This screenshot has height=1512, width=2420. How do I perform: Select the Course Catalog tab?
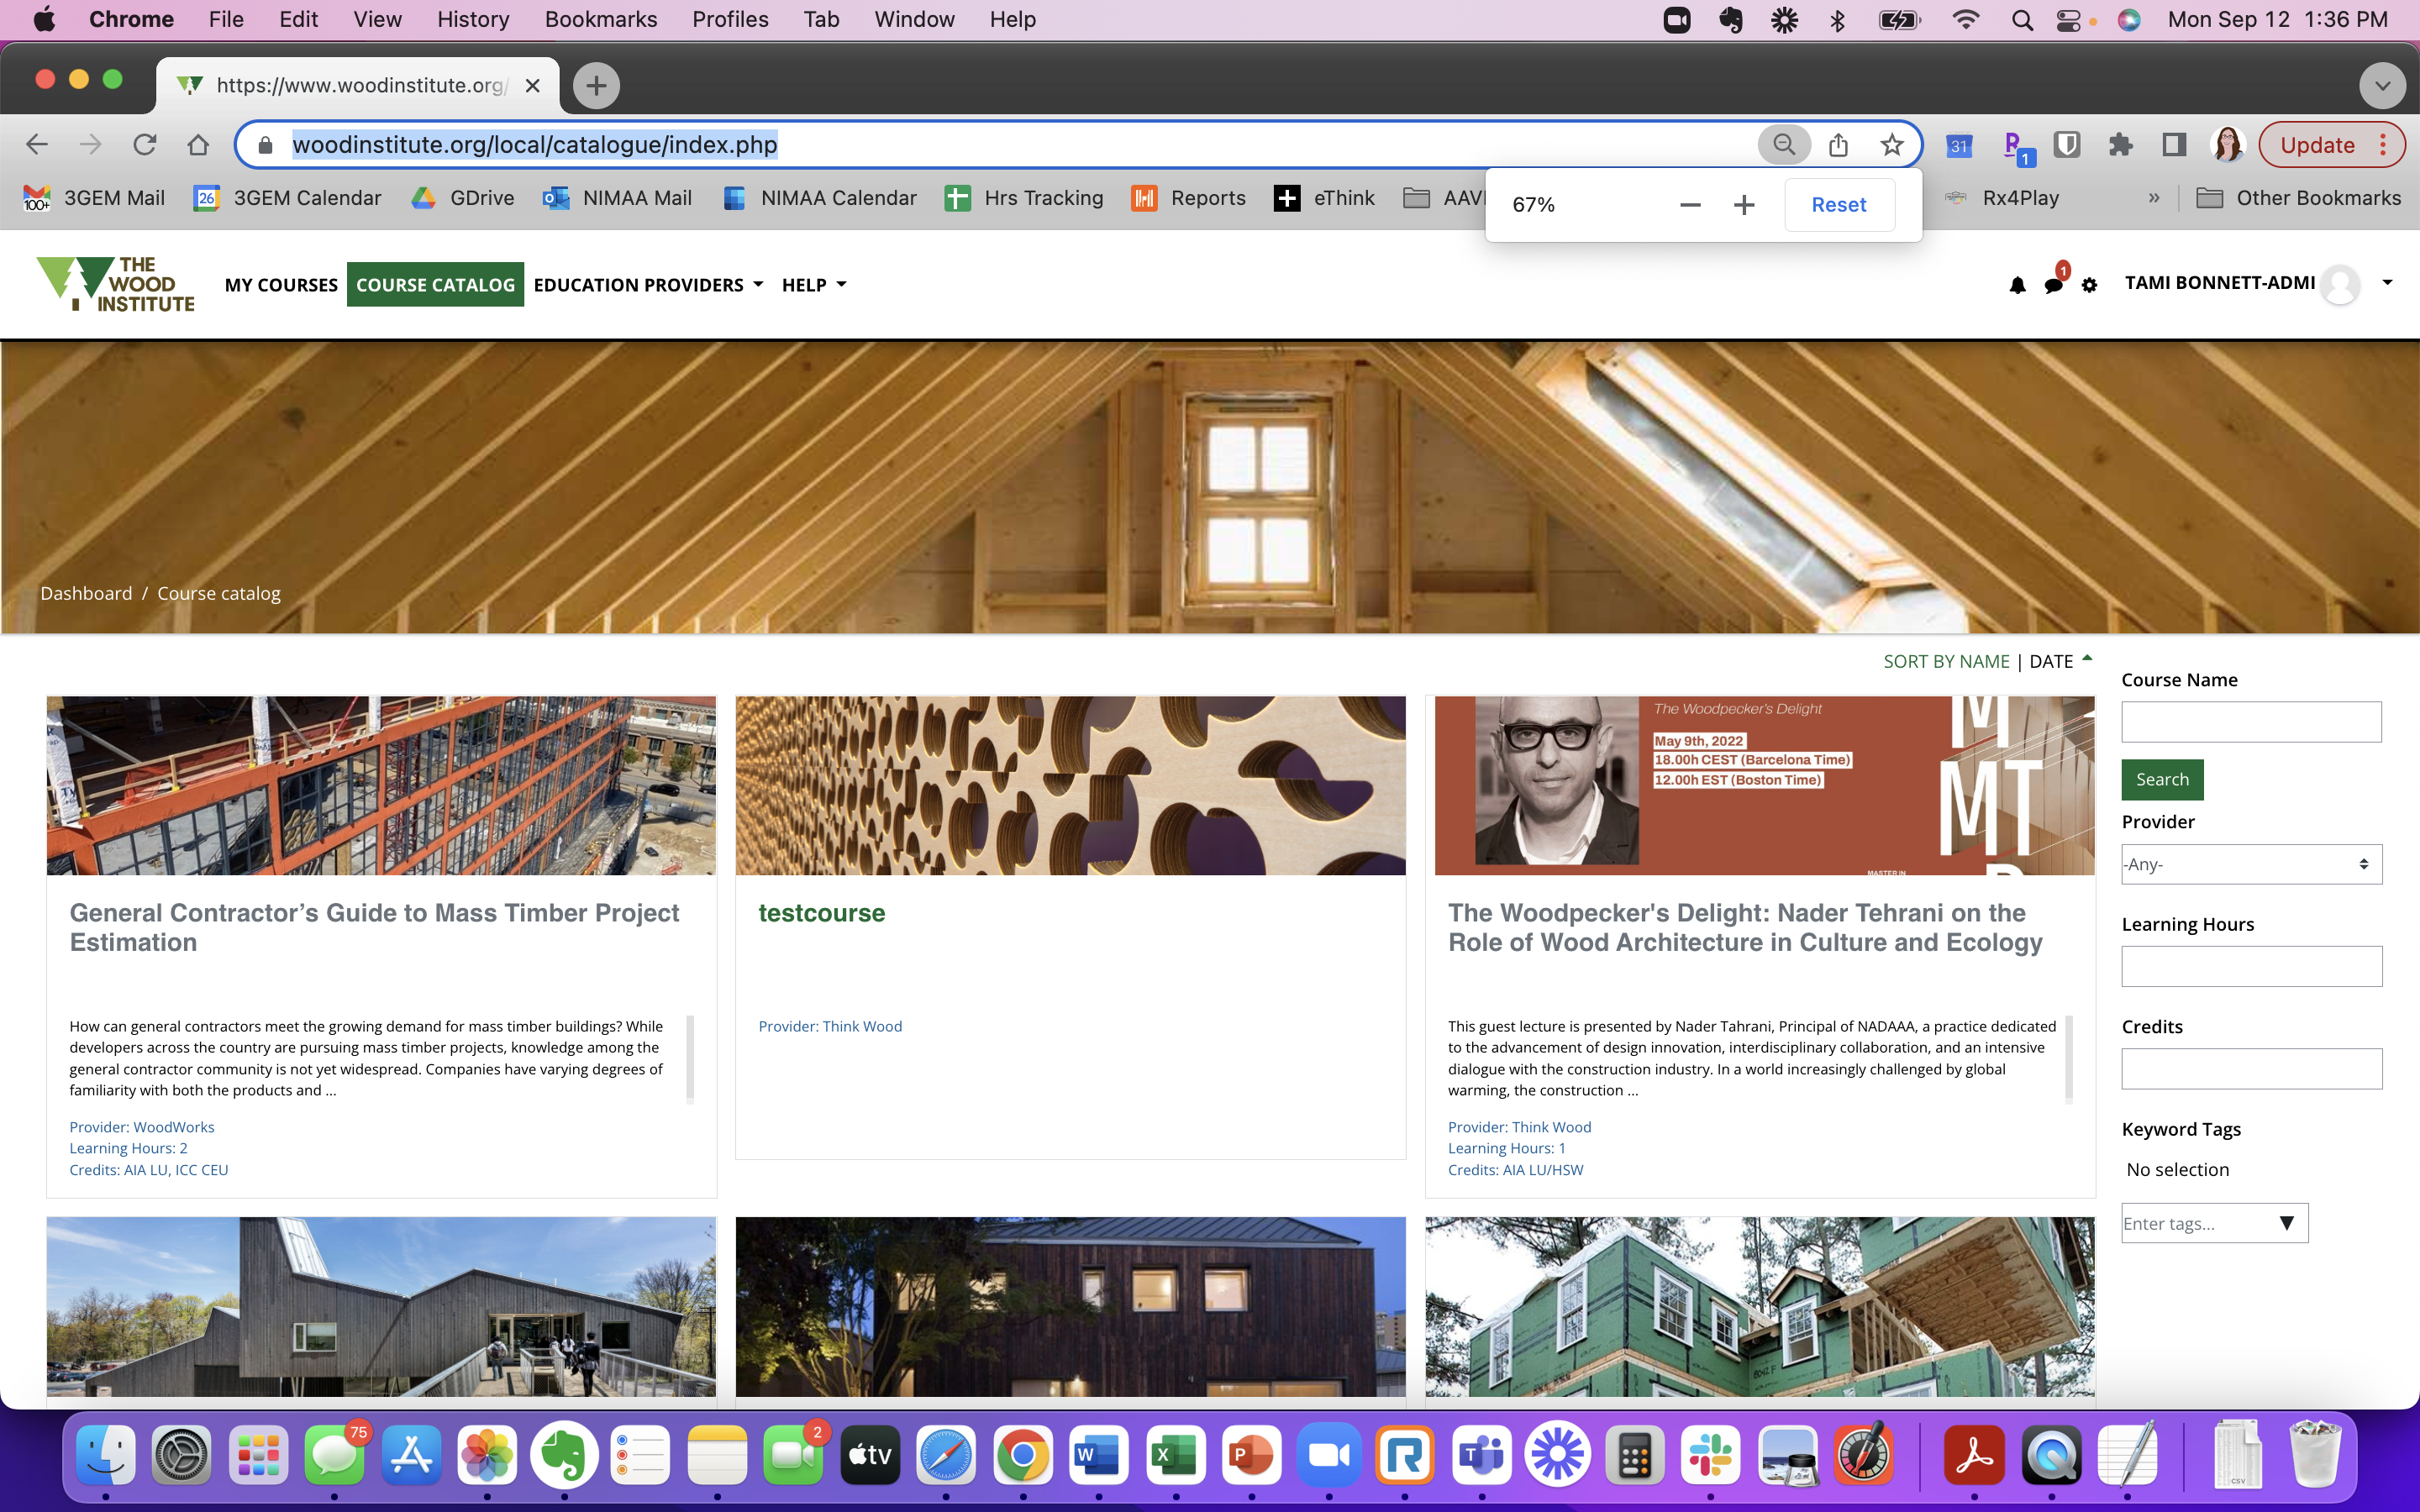435,285
